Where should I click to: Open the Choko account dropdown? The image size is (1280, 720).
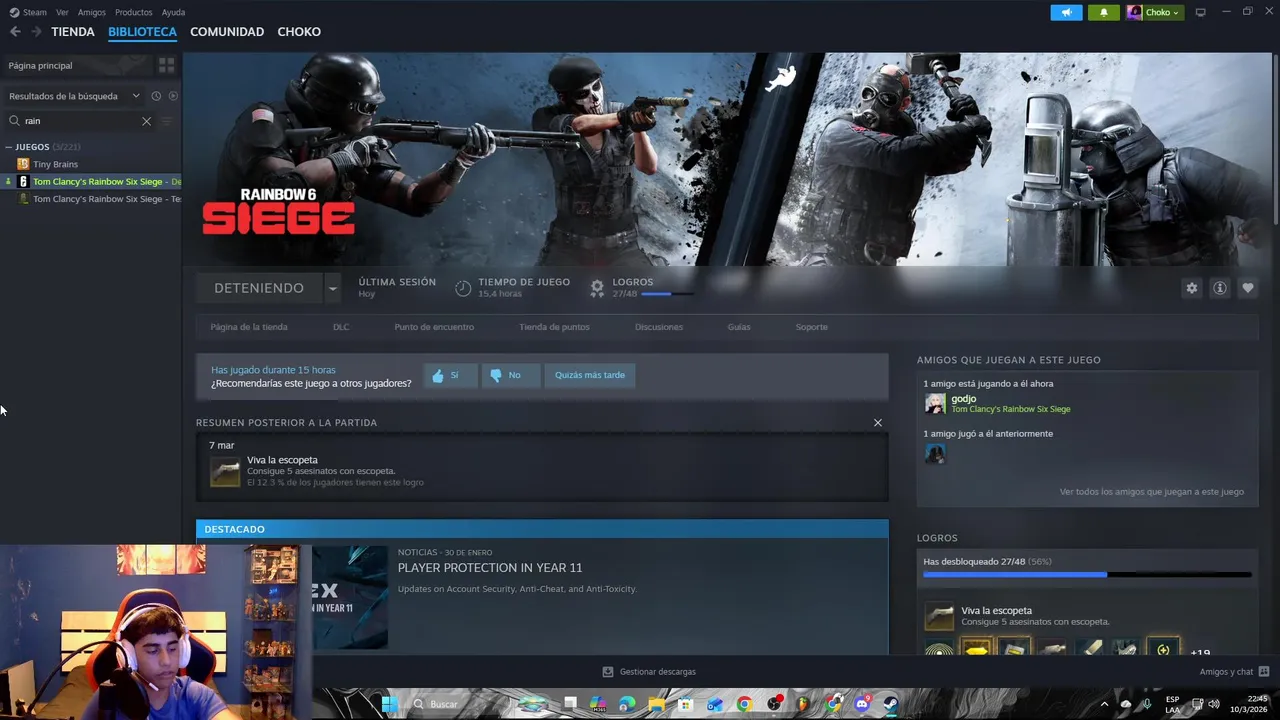(1154, 12)
